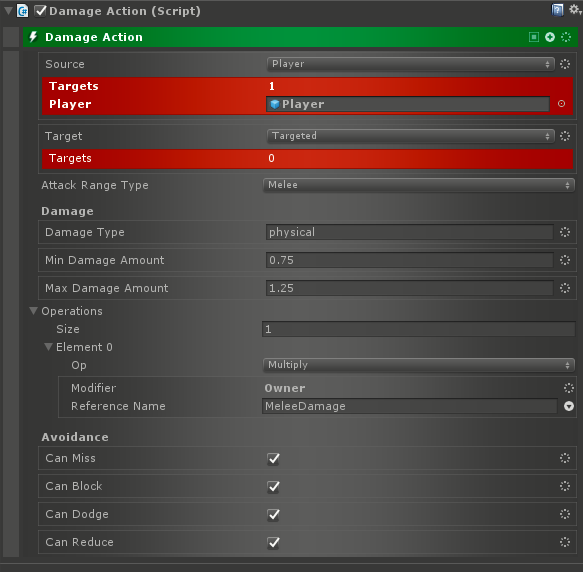The width and height of the screenshot is (583, 572).
Task: Click the C# script icon in header
Action: (22, 11)
